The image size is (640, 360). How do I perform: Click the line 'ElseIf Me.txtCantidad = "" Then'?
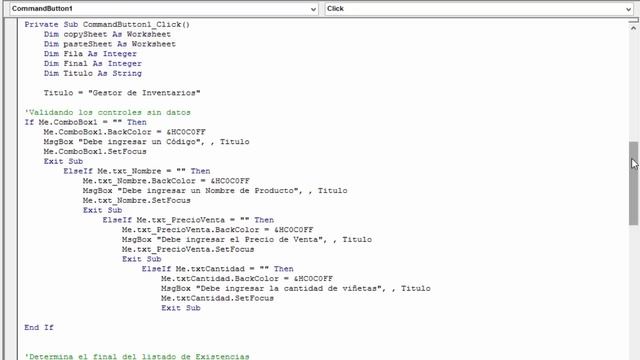tap(218, 269)
